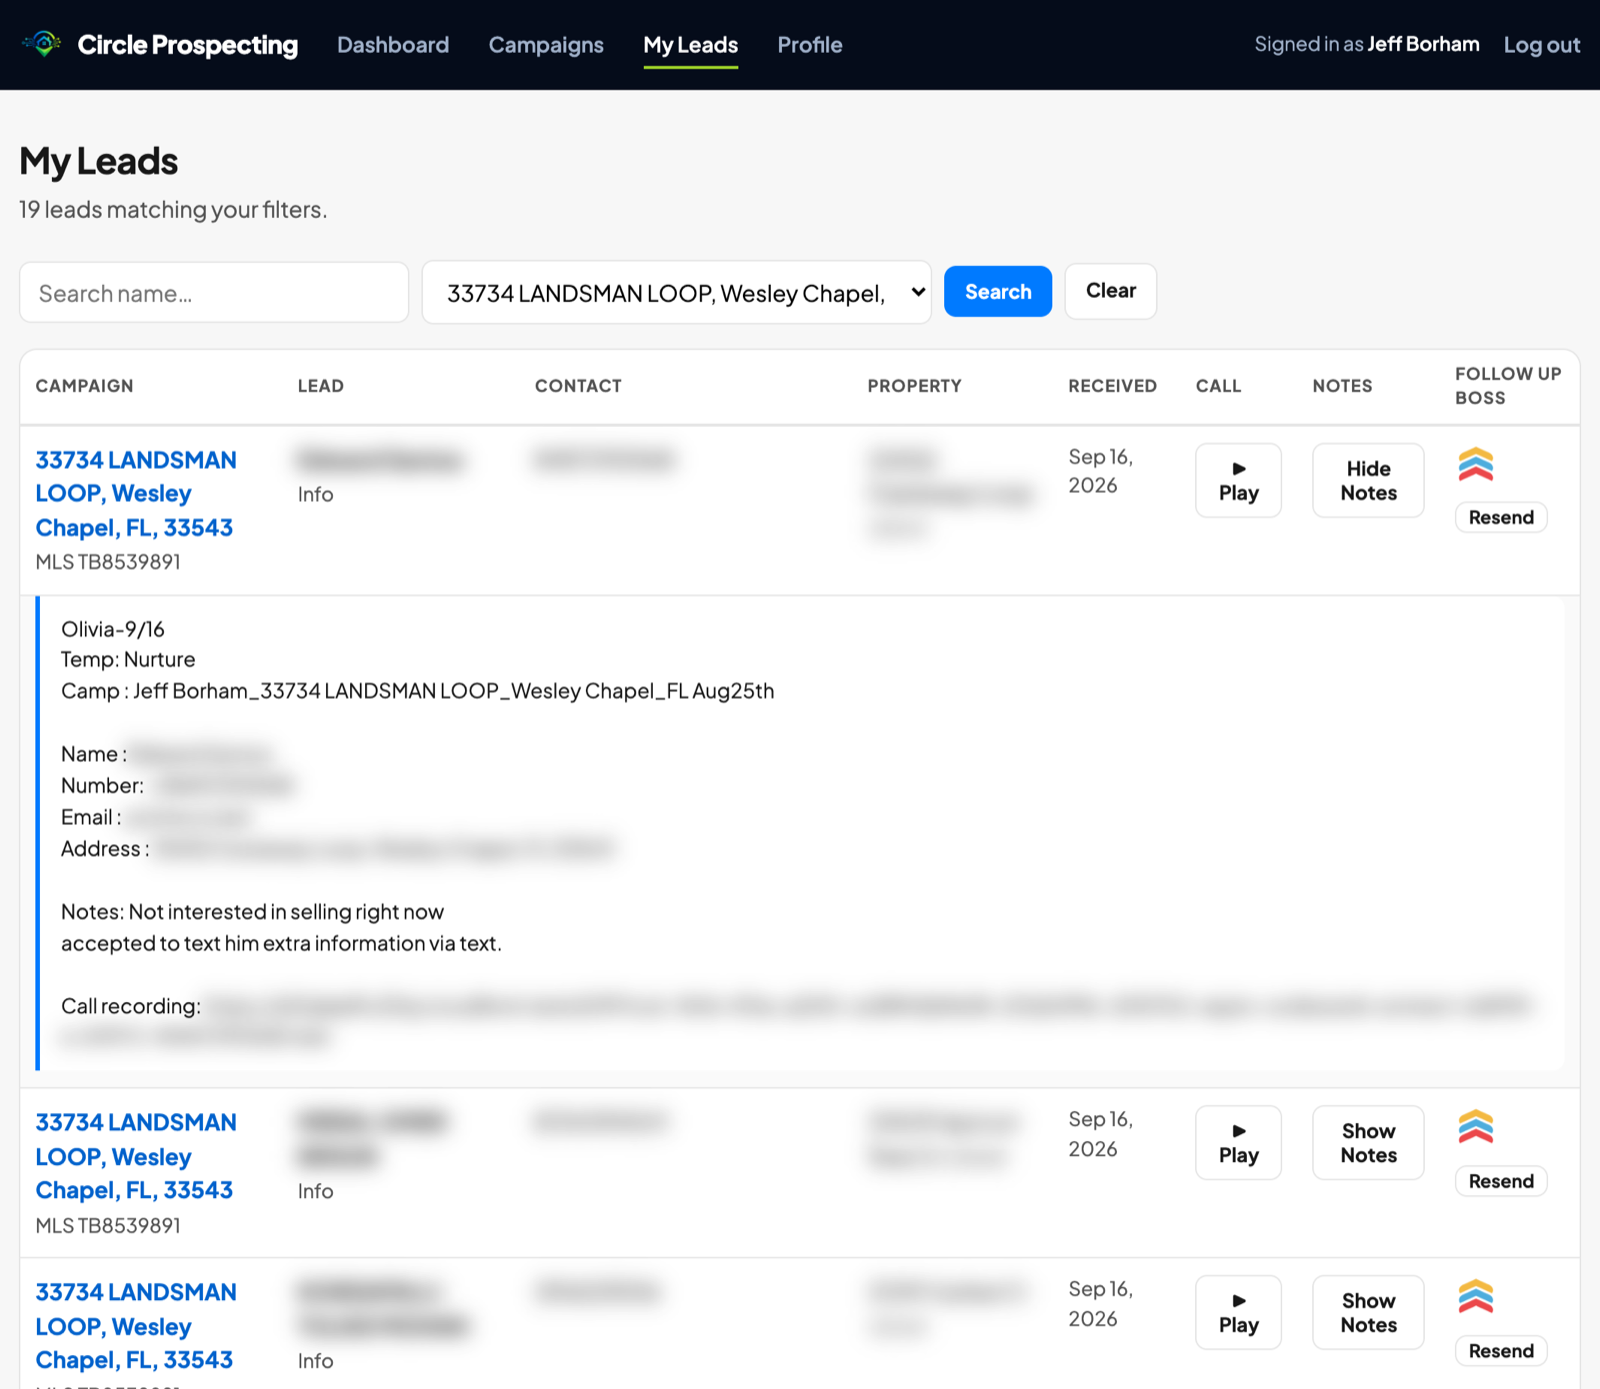Open second row 33734 LANDSMAN LOOP campaign link
1600x1389 pixels.
pyautogui.click(x=136, y=1156)
